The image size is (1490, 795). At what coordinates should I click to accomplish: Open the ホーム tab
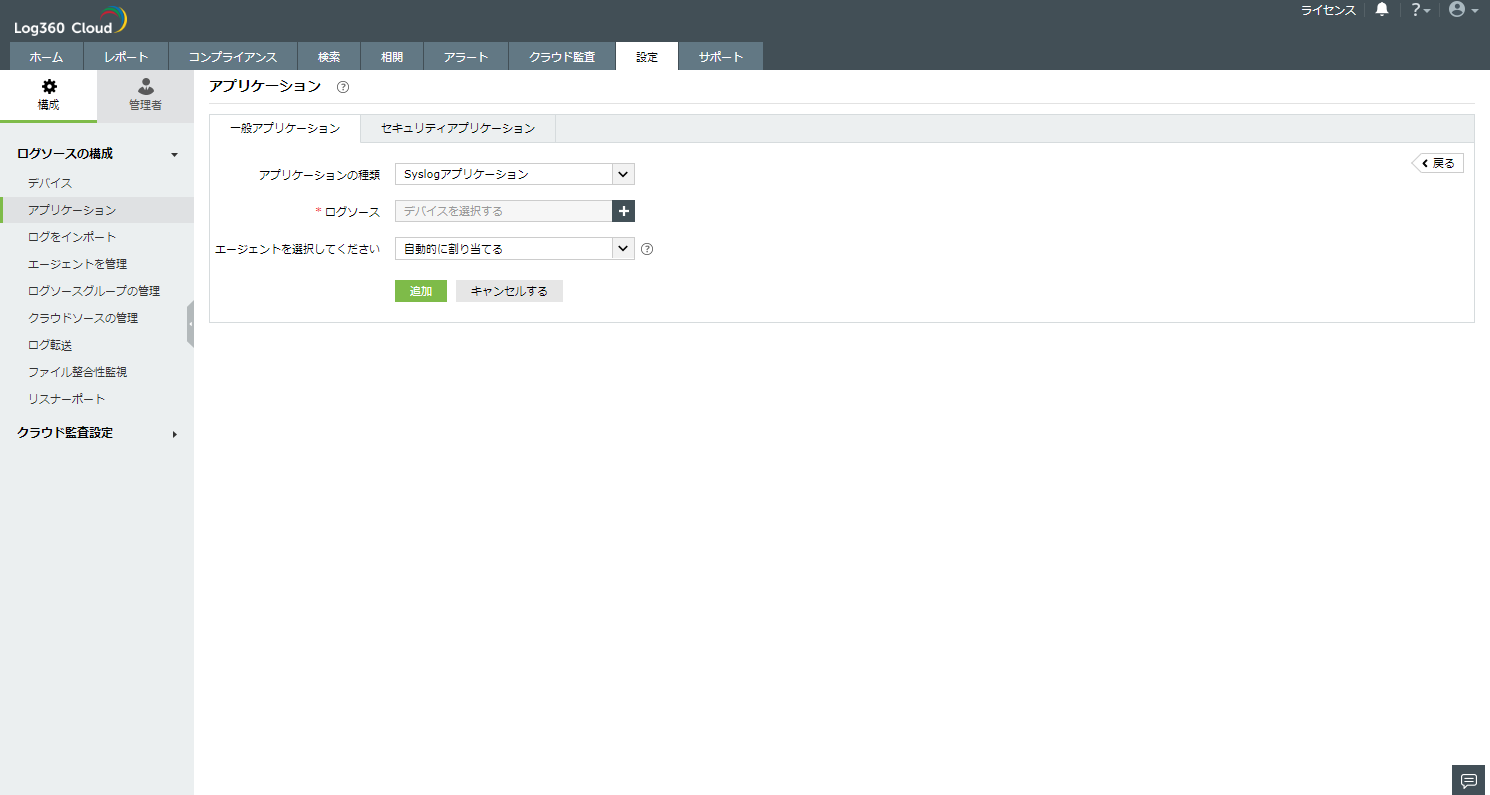tap(47, 57)
